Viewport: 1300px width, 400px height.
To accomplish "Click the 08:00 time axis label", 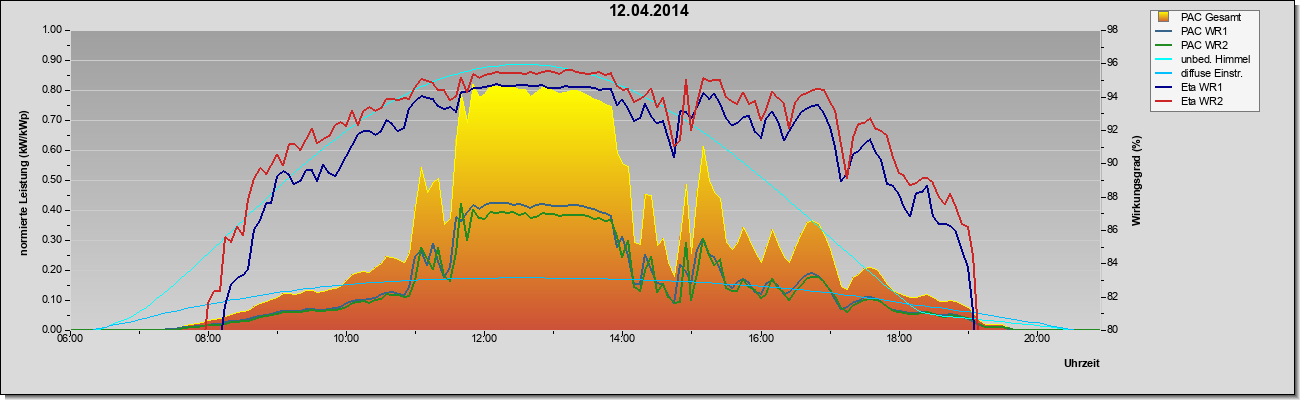I will (208, 338).
